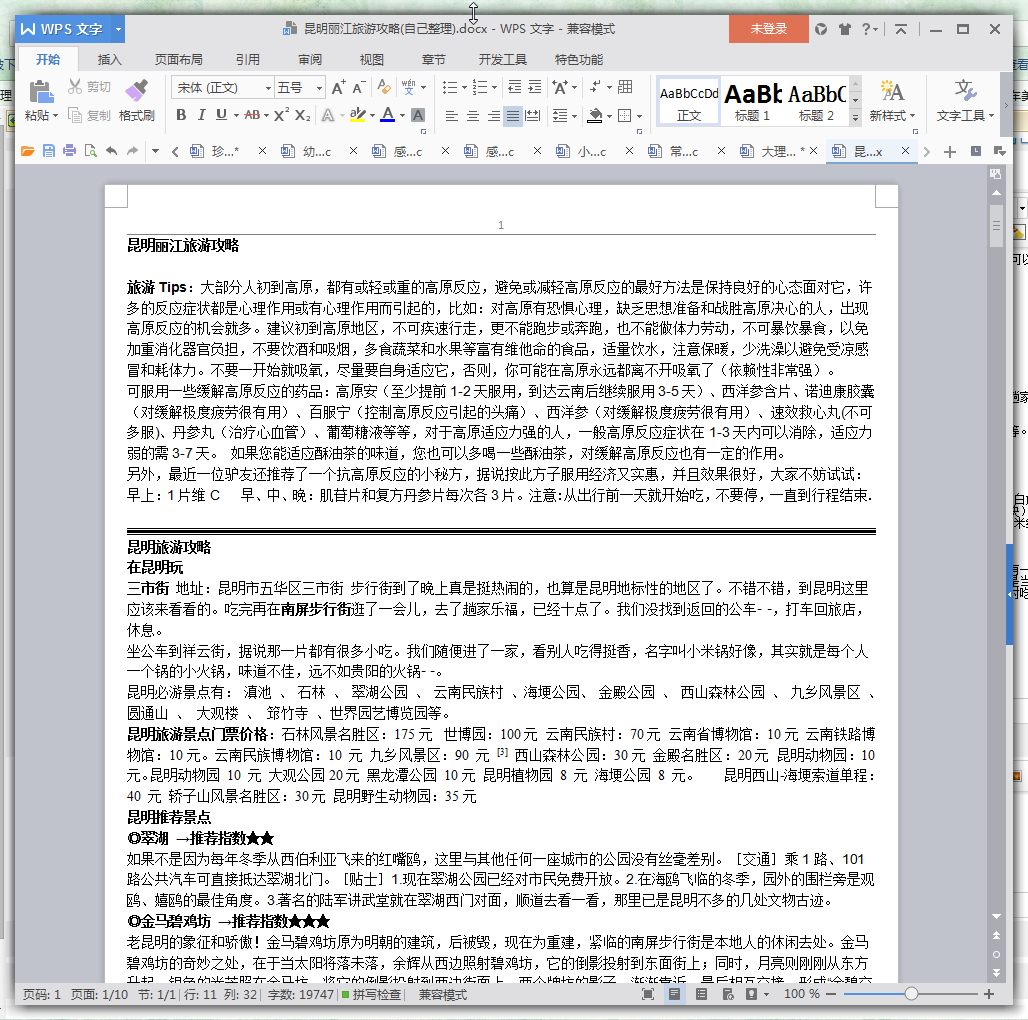Expand the numbered list options arrow
The width and height of the screenshot is (1028, 1020).
[x=494, y=88]
